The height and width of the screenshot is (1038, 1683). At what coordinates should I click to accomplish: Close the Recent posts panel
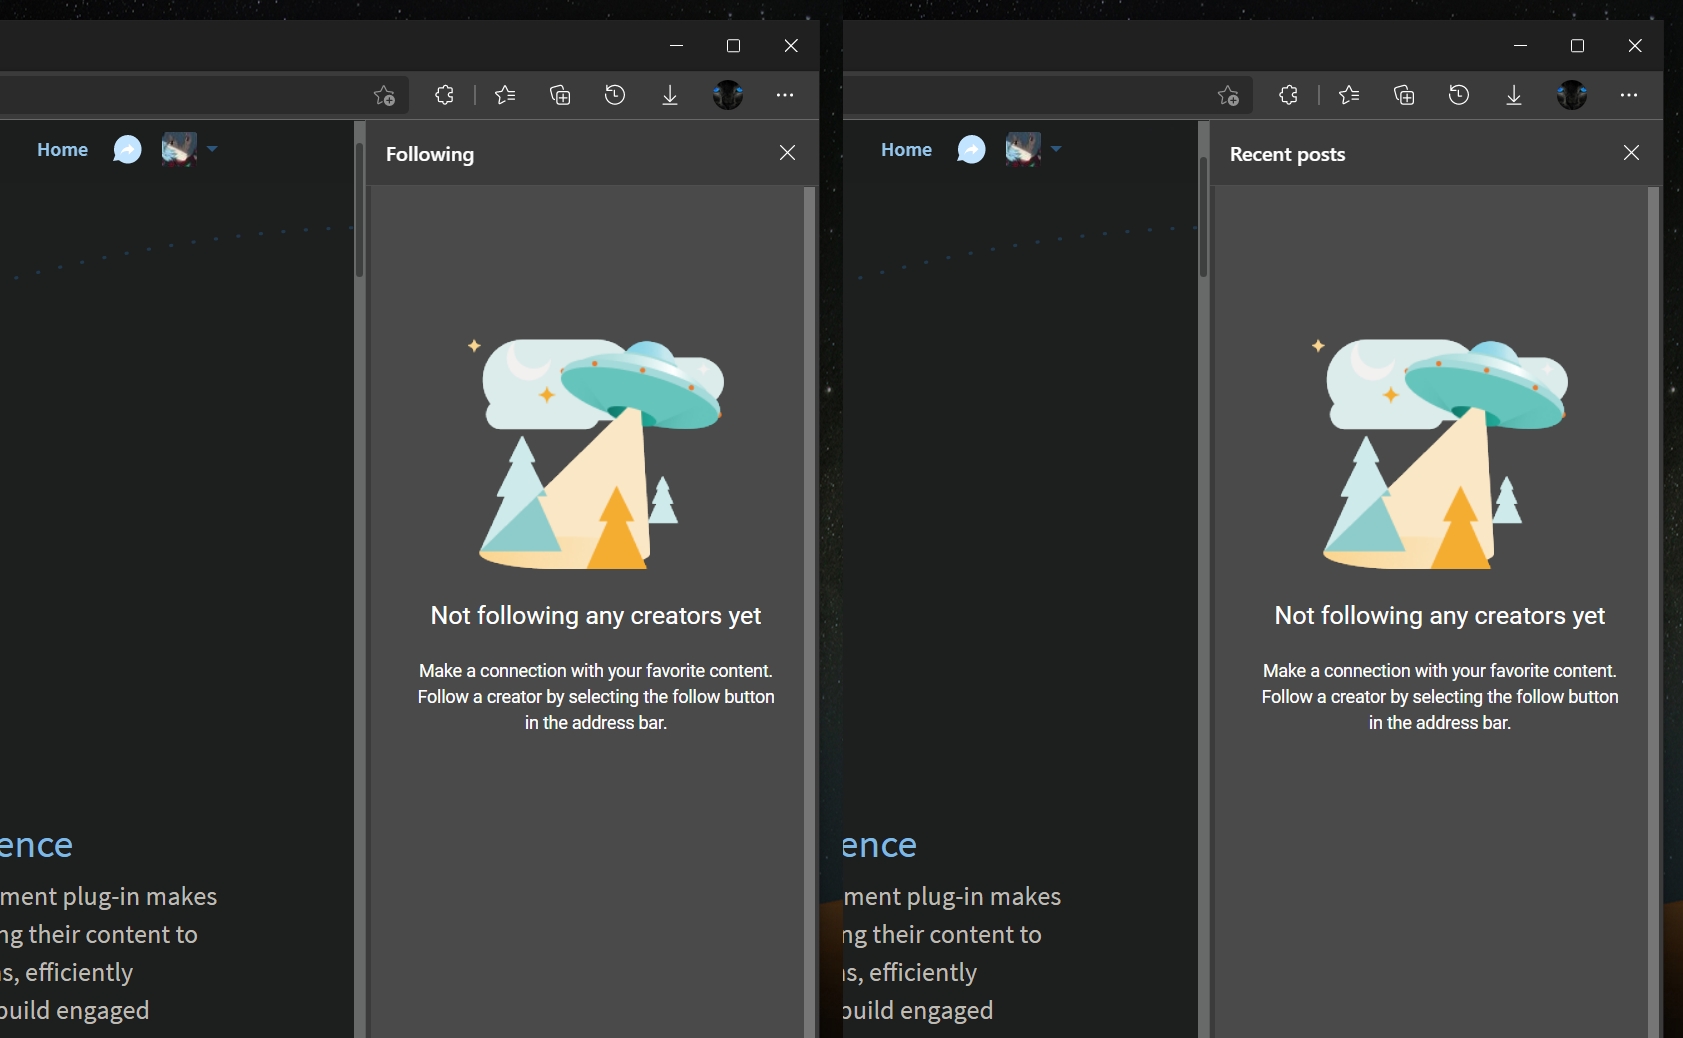point(1632,152)
